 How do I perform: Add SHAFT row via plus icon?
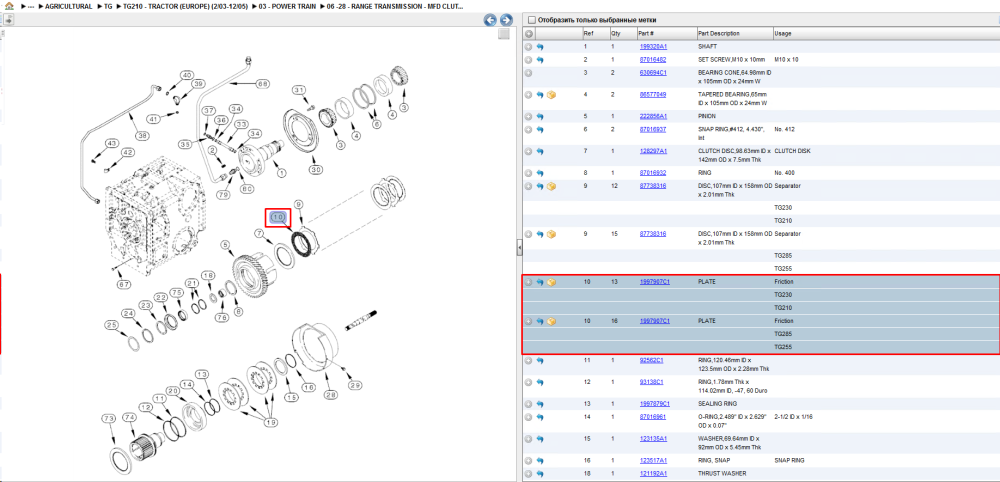point(529,47)
